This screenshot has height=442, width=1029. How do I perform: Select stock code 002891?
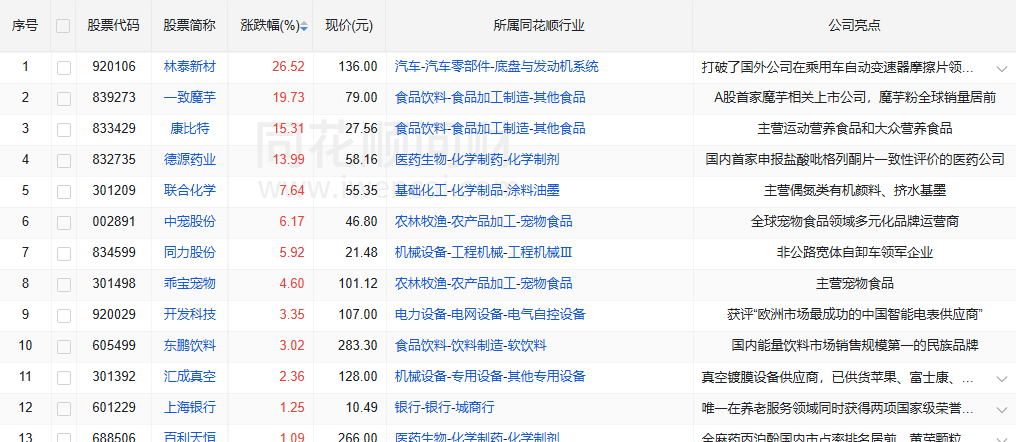[114, 221]
